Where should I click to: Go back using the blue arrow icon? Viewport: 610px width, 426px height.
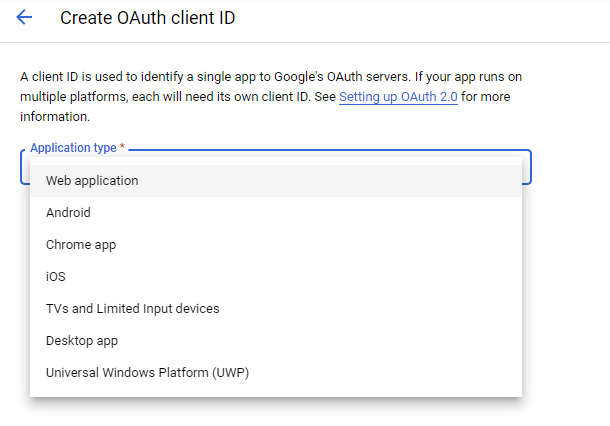(x=24, y=18)
